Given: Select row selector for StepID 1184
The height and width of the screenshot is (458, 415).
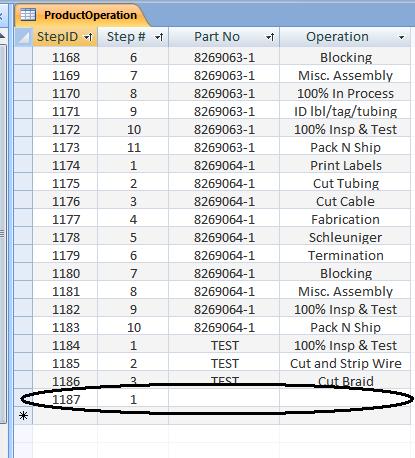Looking at the screenshot, I should coord(23,345).
